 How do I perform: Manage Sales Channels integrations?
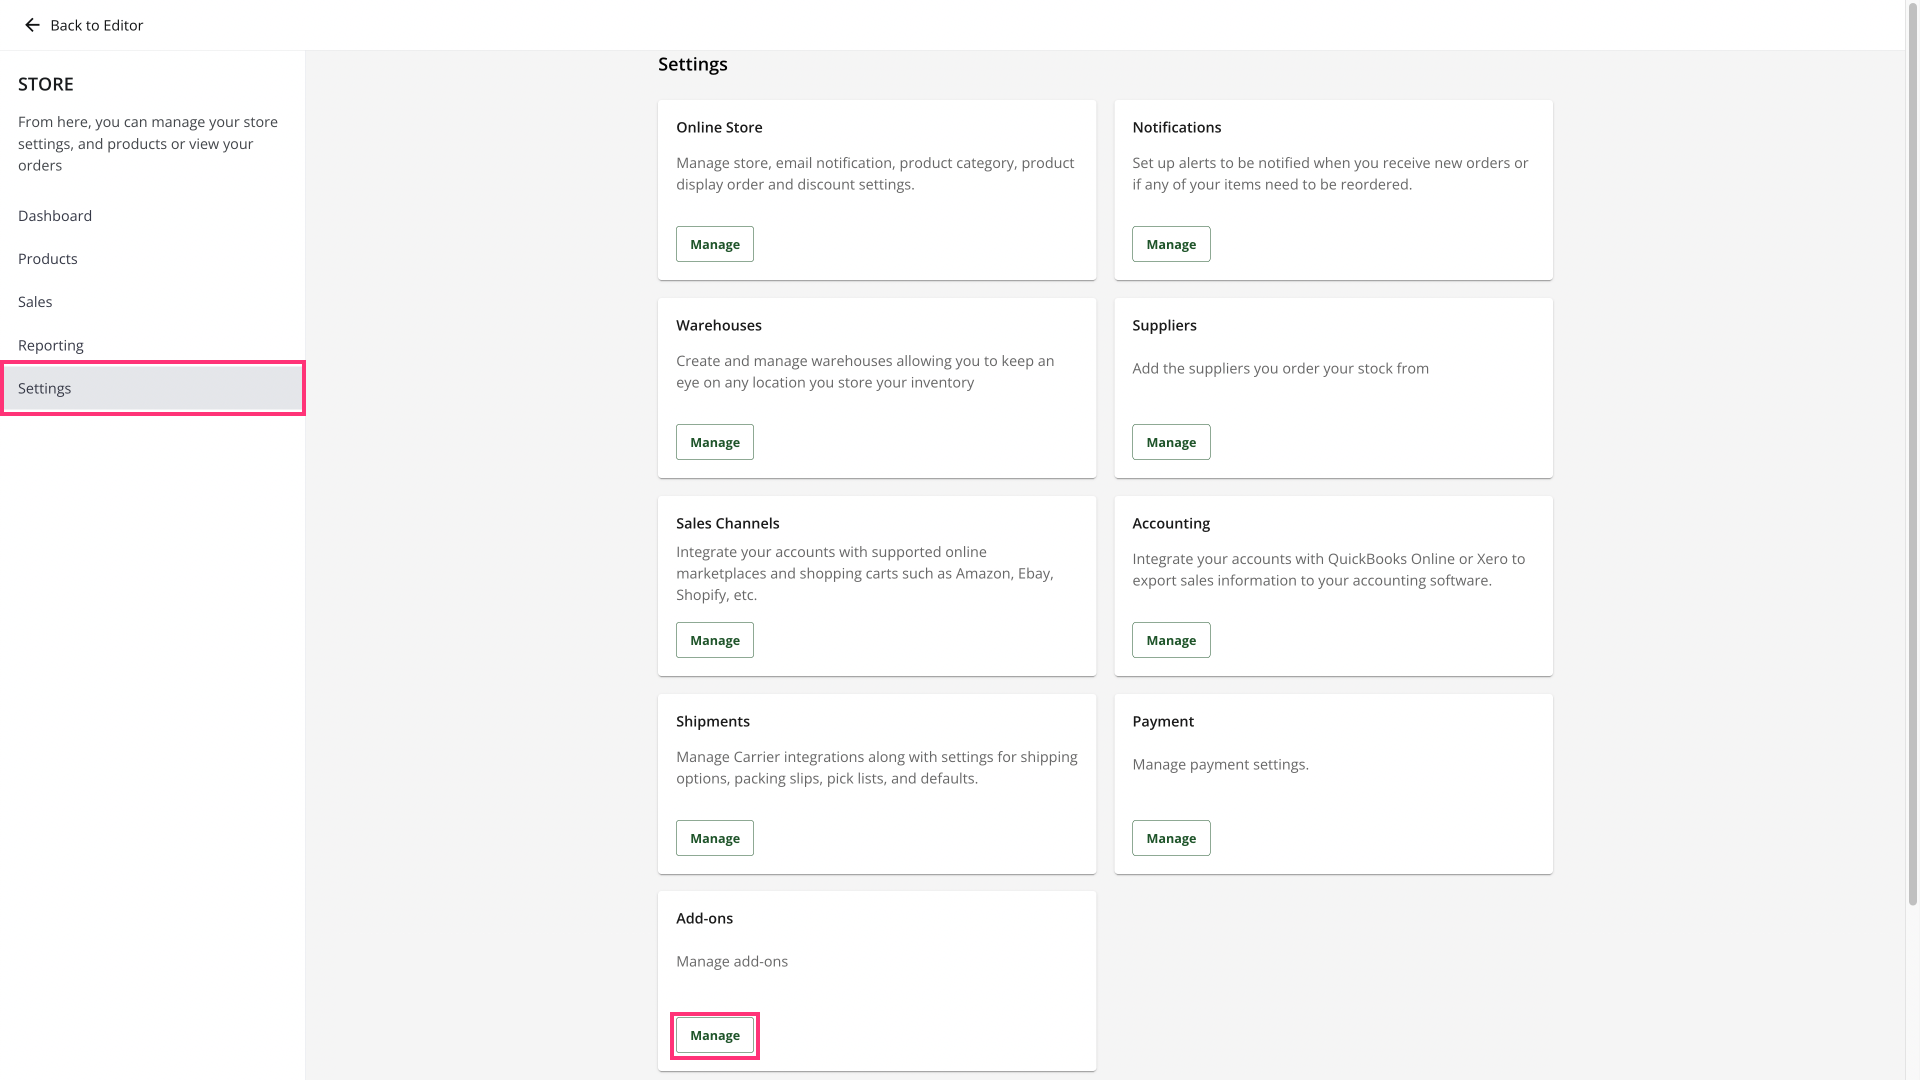(714, 640)
